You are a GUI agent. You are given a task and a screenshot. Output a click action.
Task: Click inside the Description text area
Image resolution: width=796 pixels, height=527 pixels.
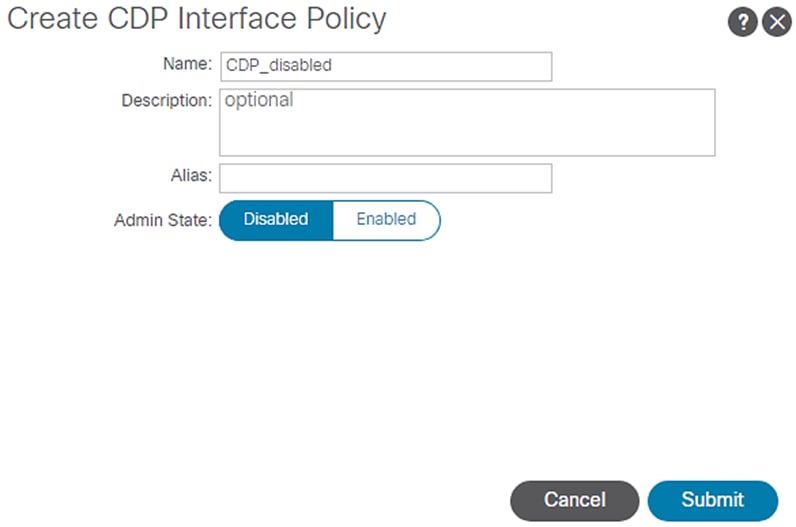pos(466,130)
